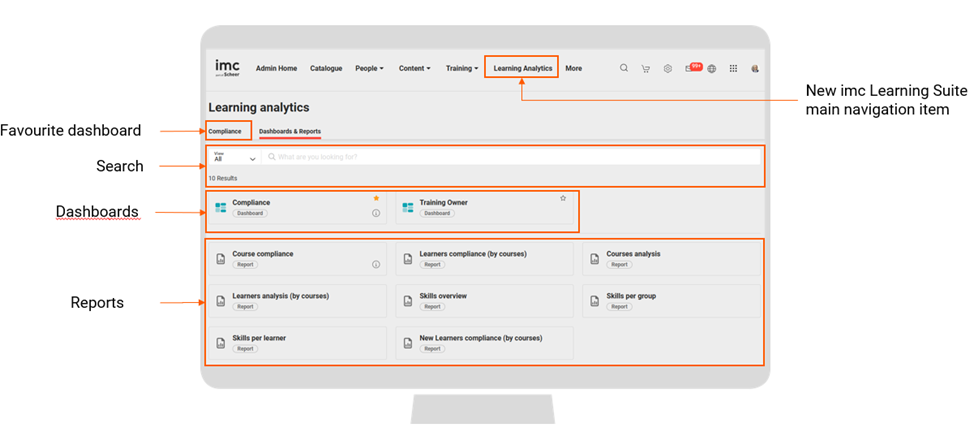Switch to the Compliance favourite tab

[x=225, y=131]
